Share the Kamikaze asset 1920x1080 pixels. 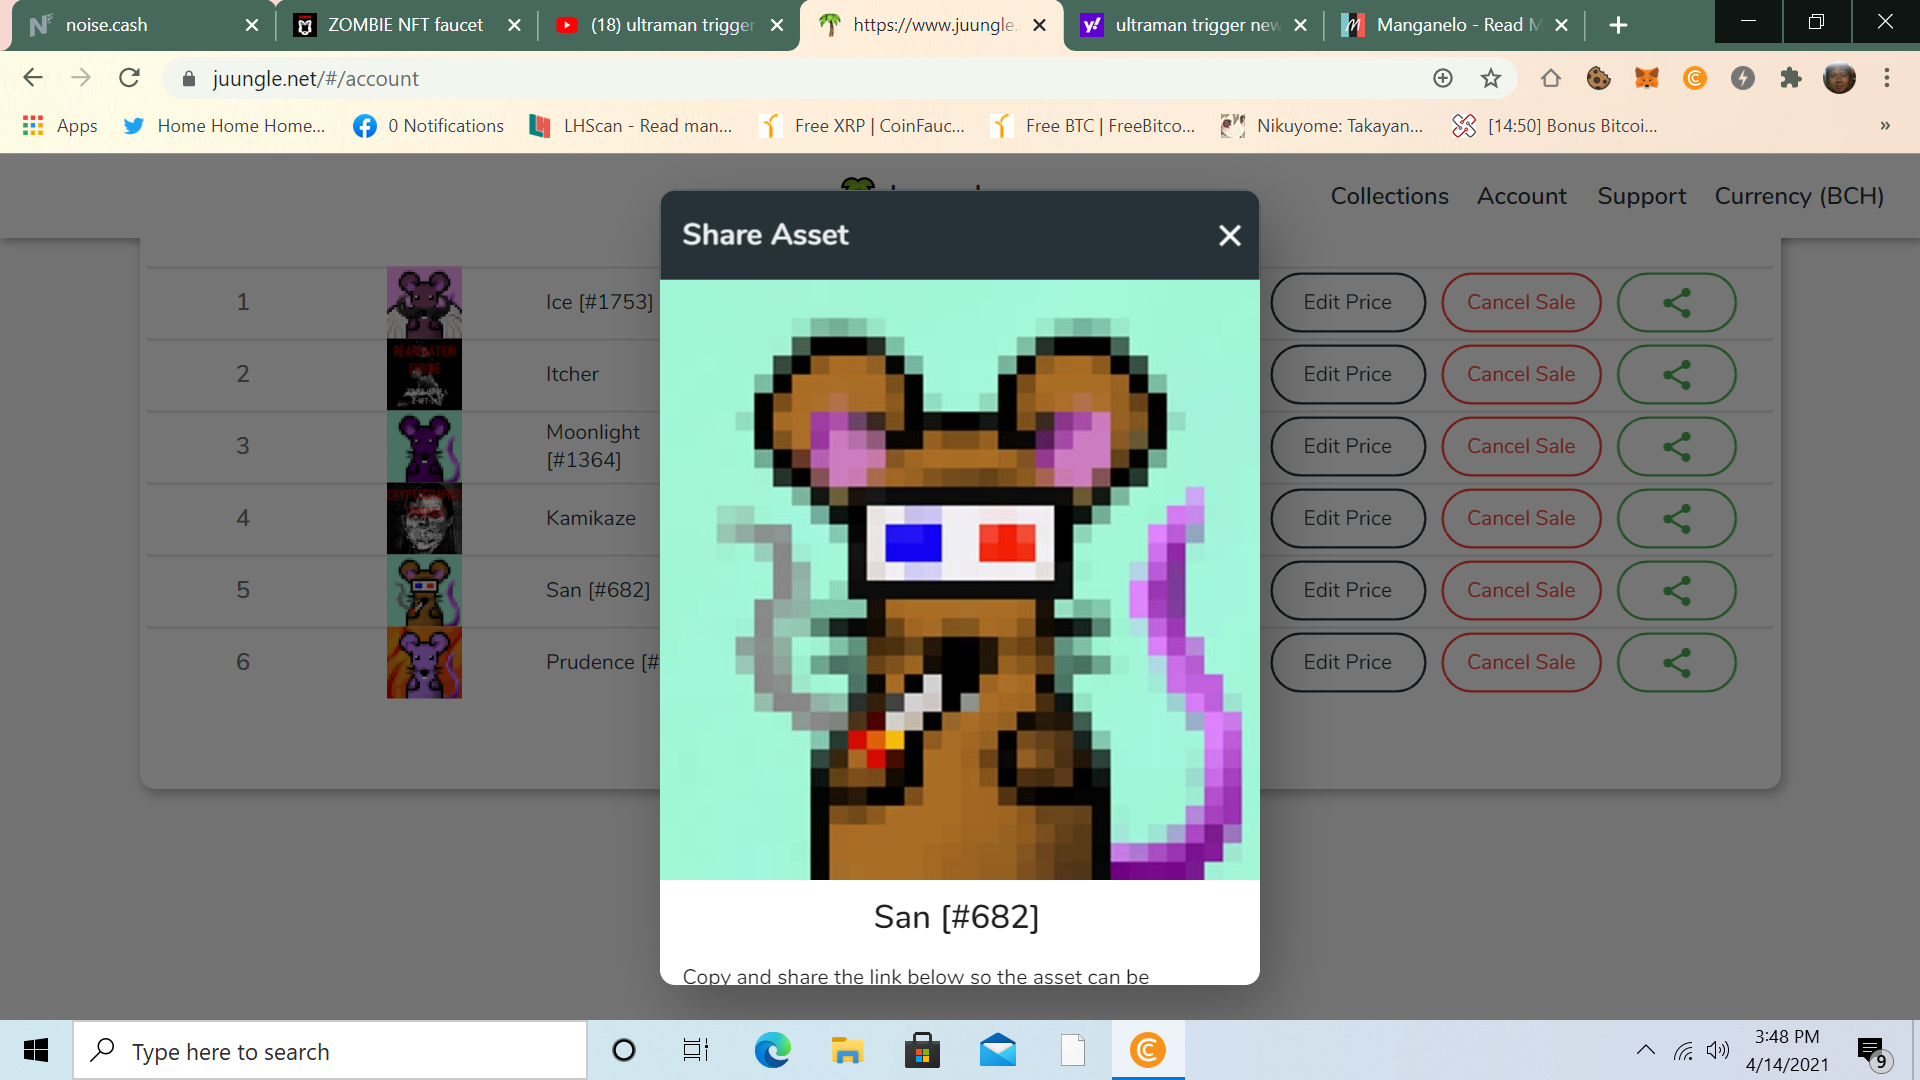pos(1677,518)
